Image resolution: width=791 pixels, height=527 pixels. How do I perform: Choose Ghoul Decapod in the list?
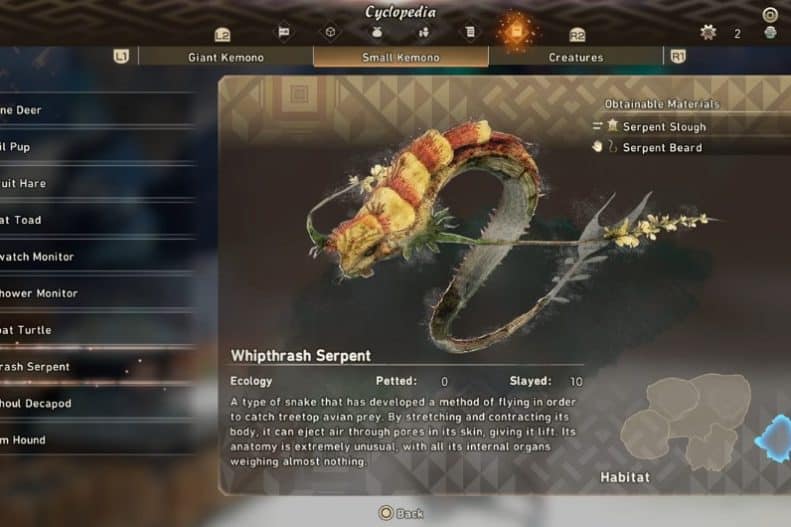click(x=96, y=403)
